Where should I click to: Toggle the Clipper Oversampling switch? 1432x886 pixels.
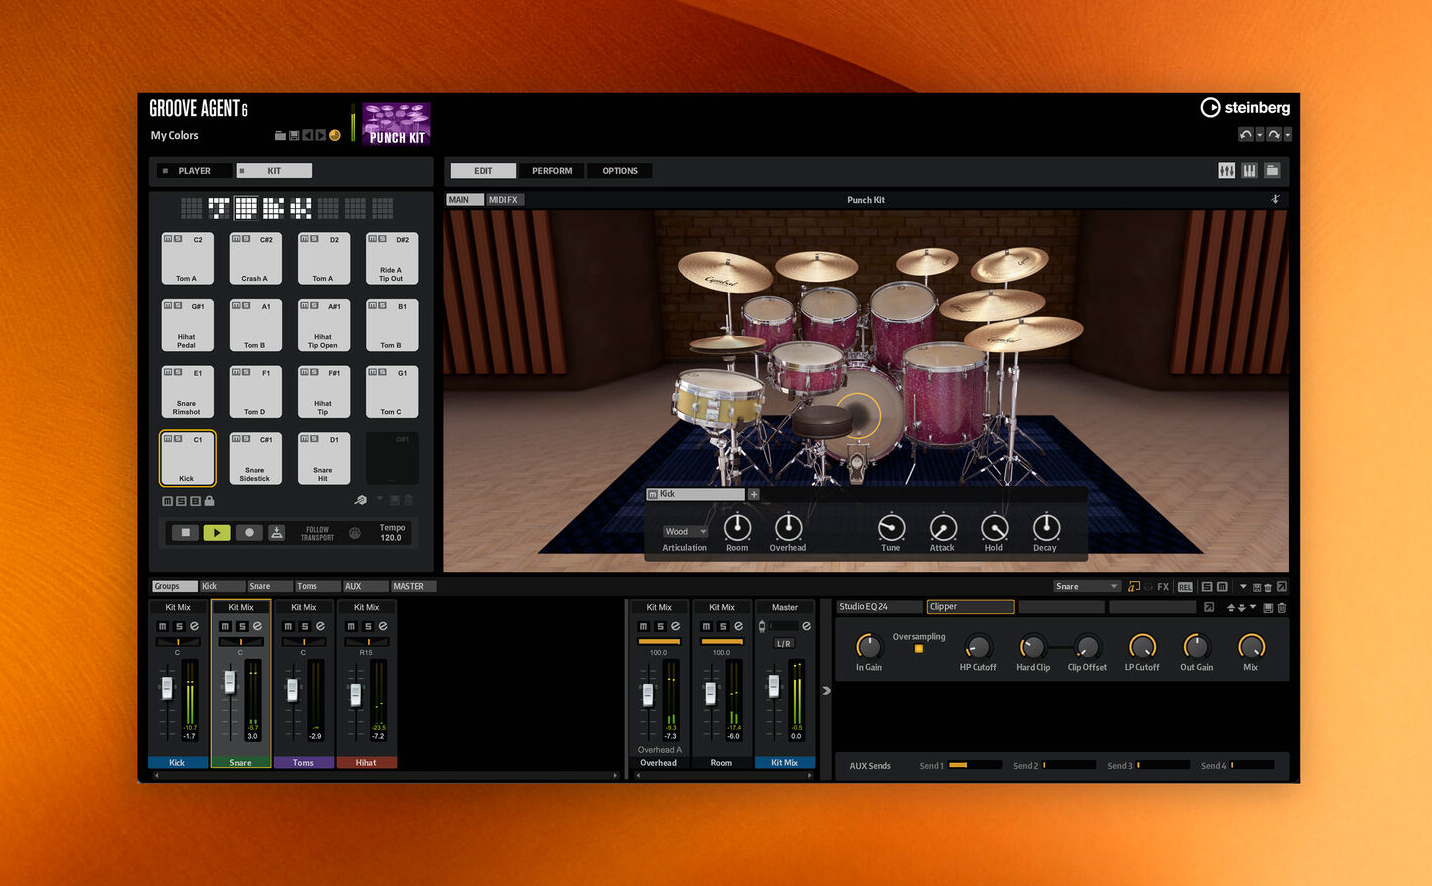tap(919, 649)
